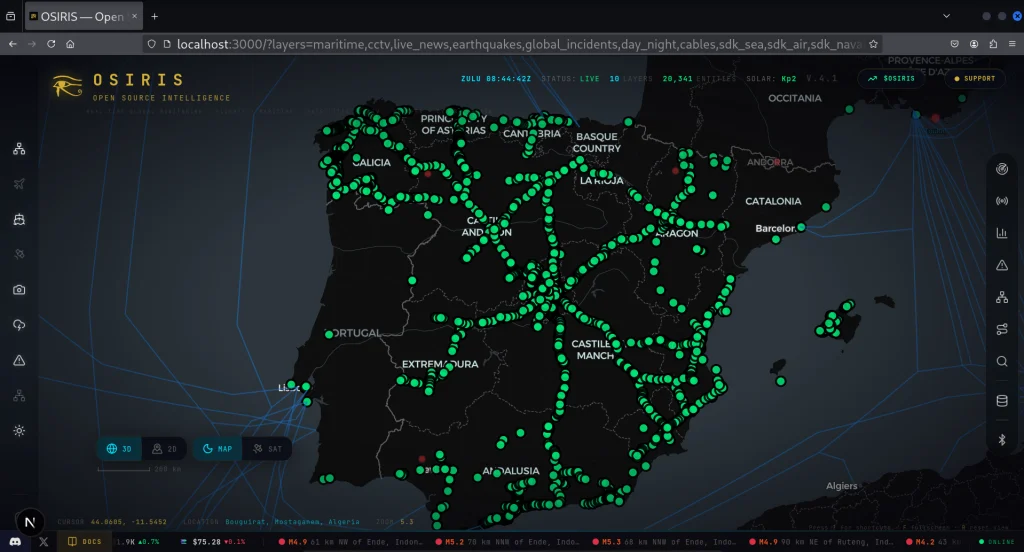Bookmark page with the star icon
Viewport: 1024px width, 552px height.
tap(873, 44)
